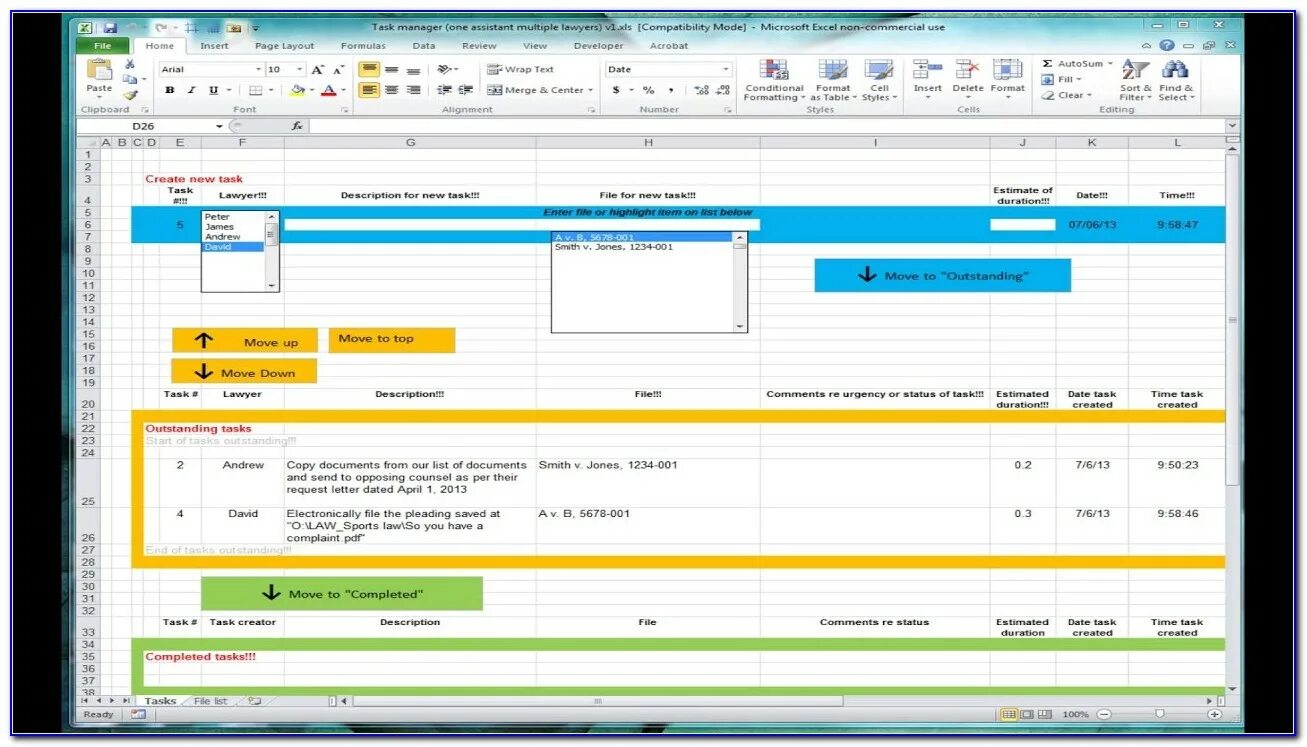The image size is (1307, 747).
Task: Switch to Page Layout view in status bar
Action: point(1028,714)
